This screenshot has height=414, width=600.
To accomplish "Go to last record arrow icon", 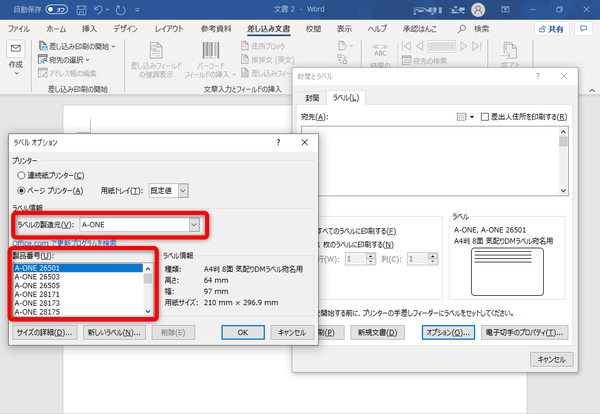I will tap(477, 46).
